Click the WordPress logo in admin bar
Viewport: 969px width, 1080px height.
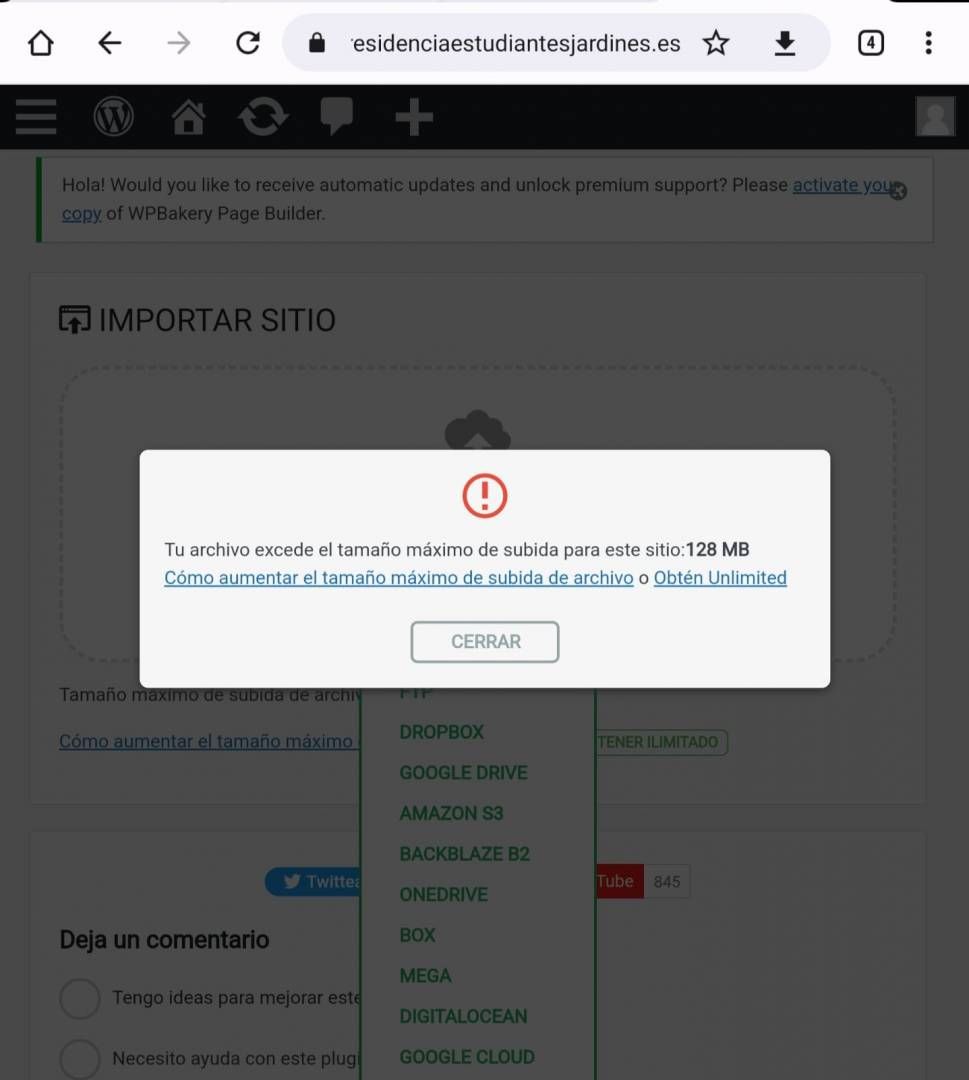pos(114,116)
